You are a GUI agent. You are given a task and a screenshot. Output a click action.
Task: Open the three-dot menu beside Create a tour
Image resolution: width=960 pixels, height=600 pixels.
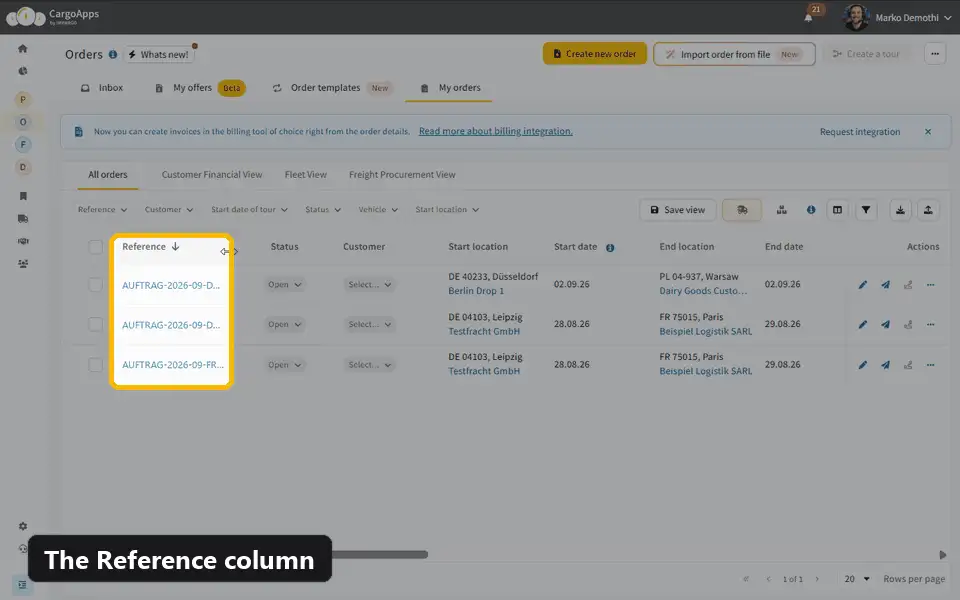[935, 54]
